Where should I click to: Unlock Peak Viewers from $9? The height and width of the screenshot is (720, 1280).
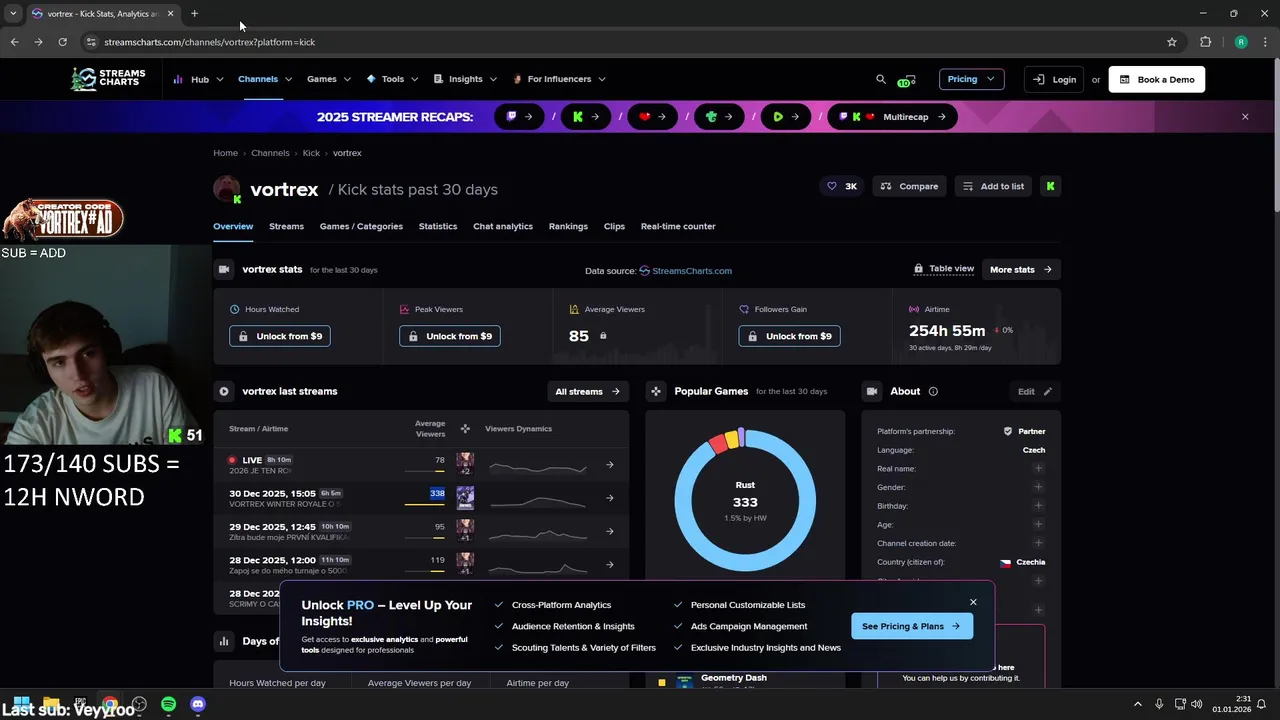450,336
